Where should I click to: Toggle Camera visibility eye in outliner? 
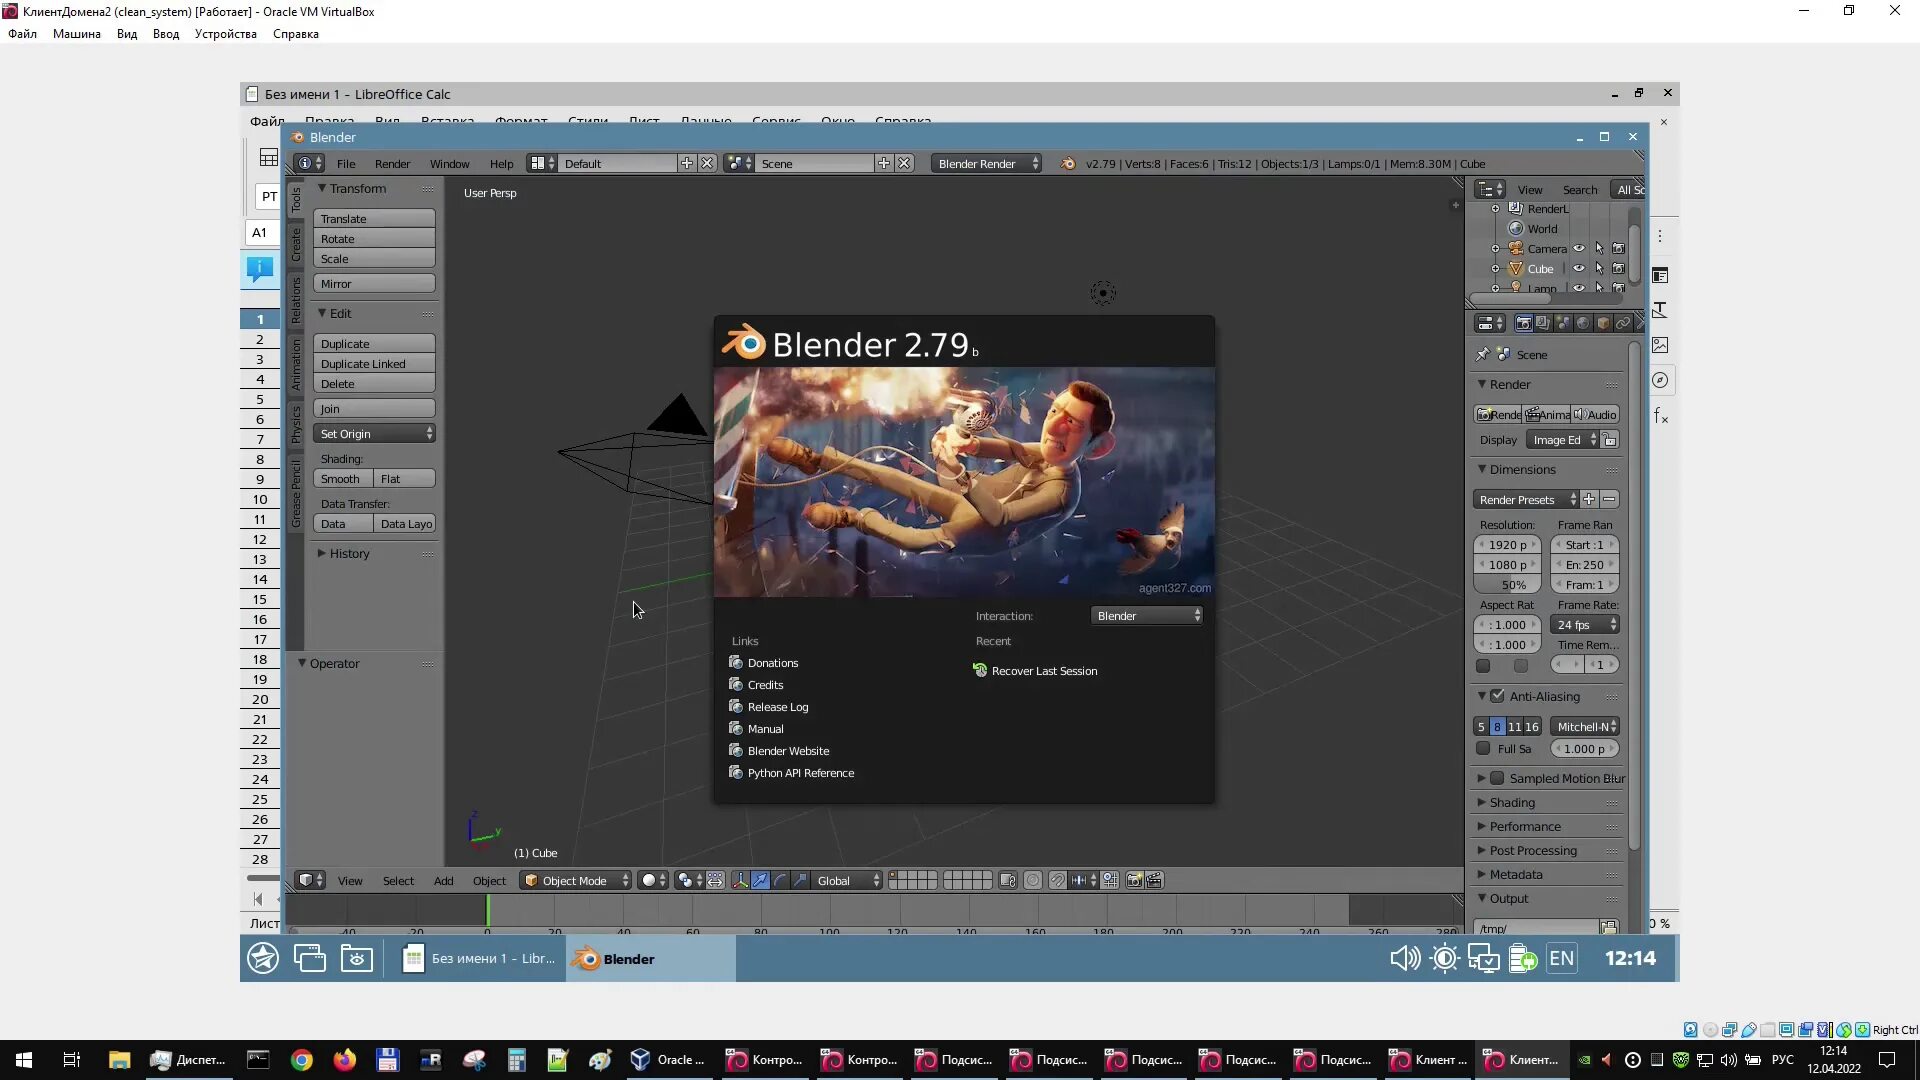point(1579,249)
